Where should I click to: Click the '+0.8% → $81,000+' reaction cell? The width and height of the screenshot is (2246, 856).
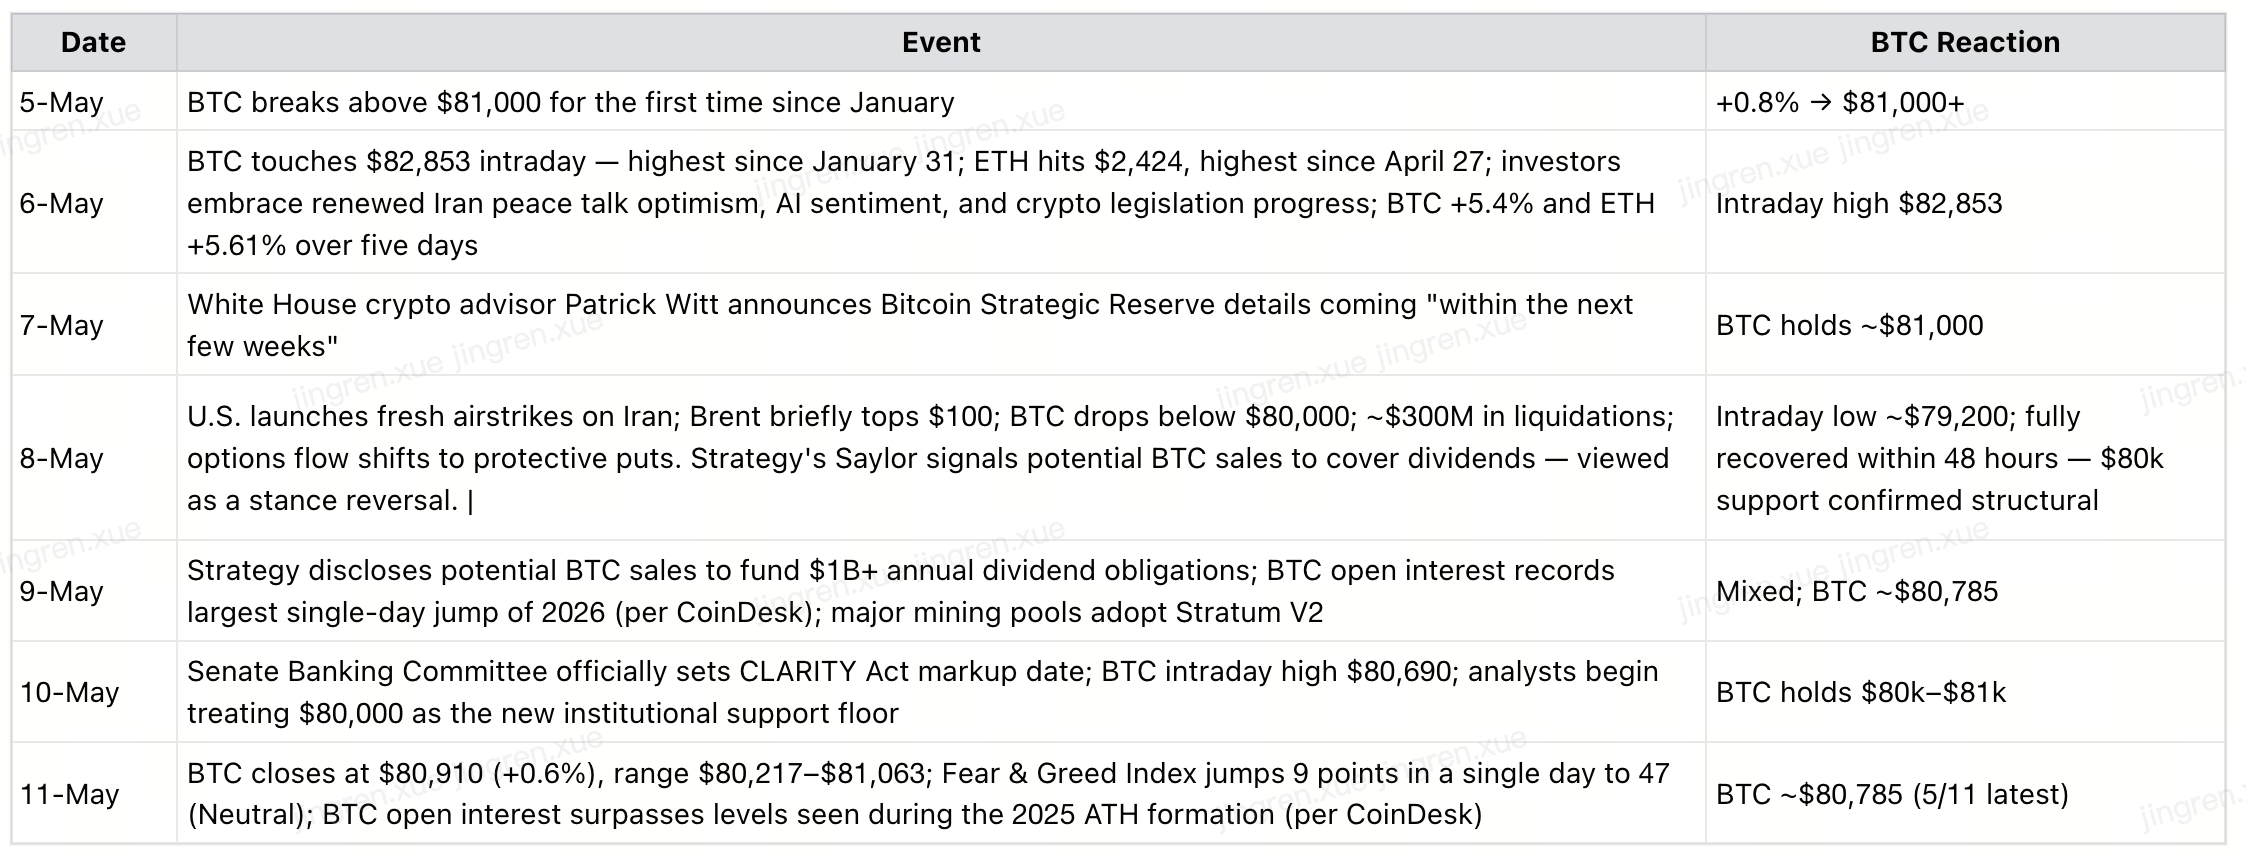tap(1965, 101)
